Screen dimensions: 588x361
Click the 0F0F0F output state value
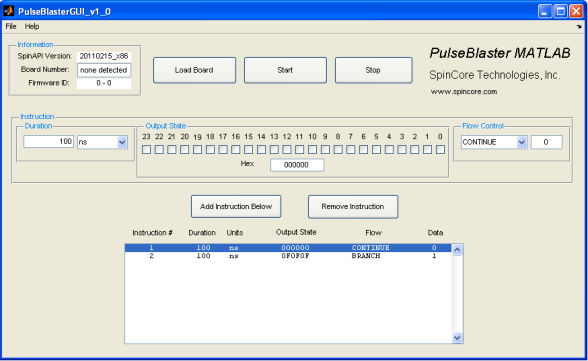[x=295, y=256]
